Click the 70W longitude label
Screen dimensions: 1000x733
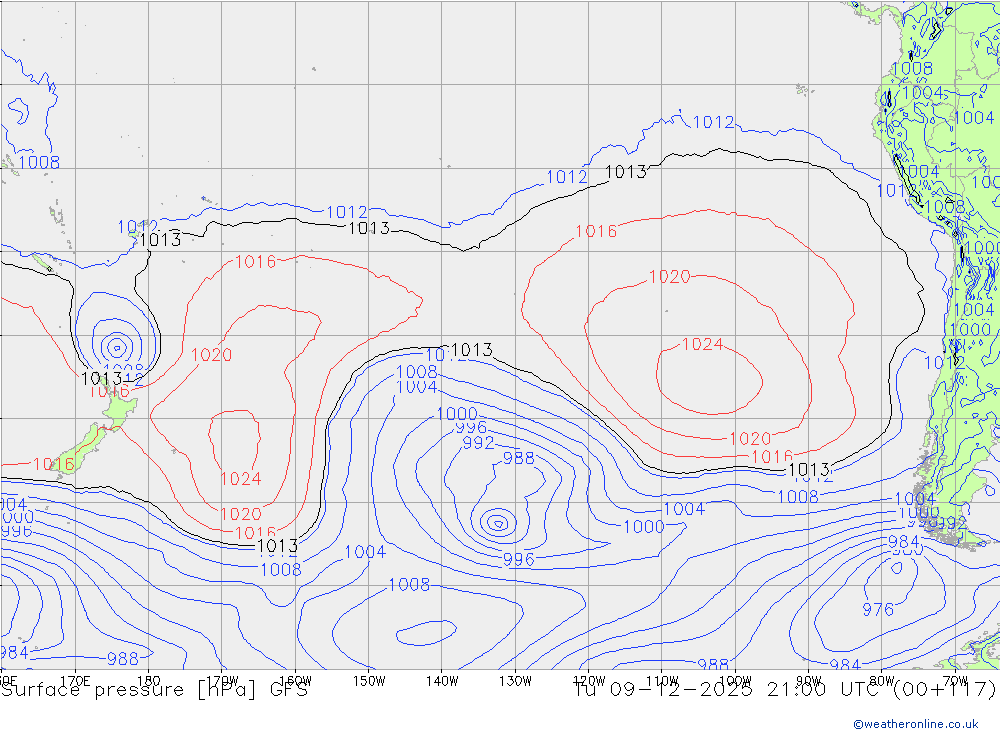pyautogui.click(x=955, y=681)
